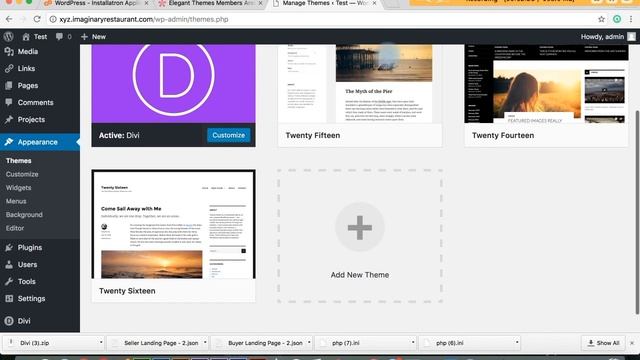Screen dimensions: 640x360
Task: Open Customize under Appearance
Action: pyautogui.click(x=22, y=174)
